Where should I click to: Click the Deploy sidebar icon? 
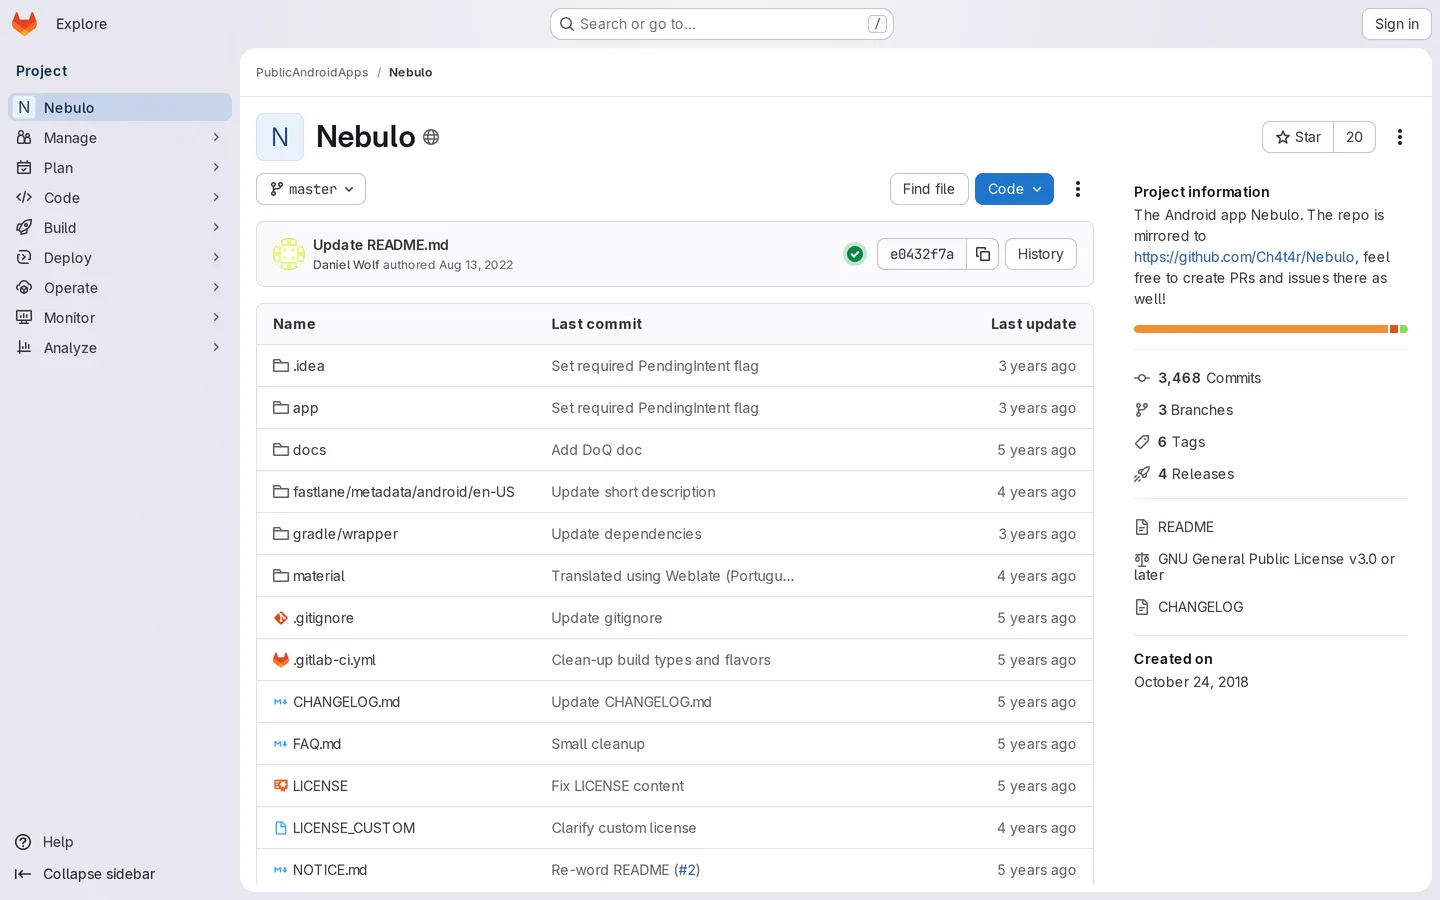(24, 258)
